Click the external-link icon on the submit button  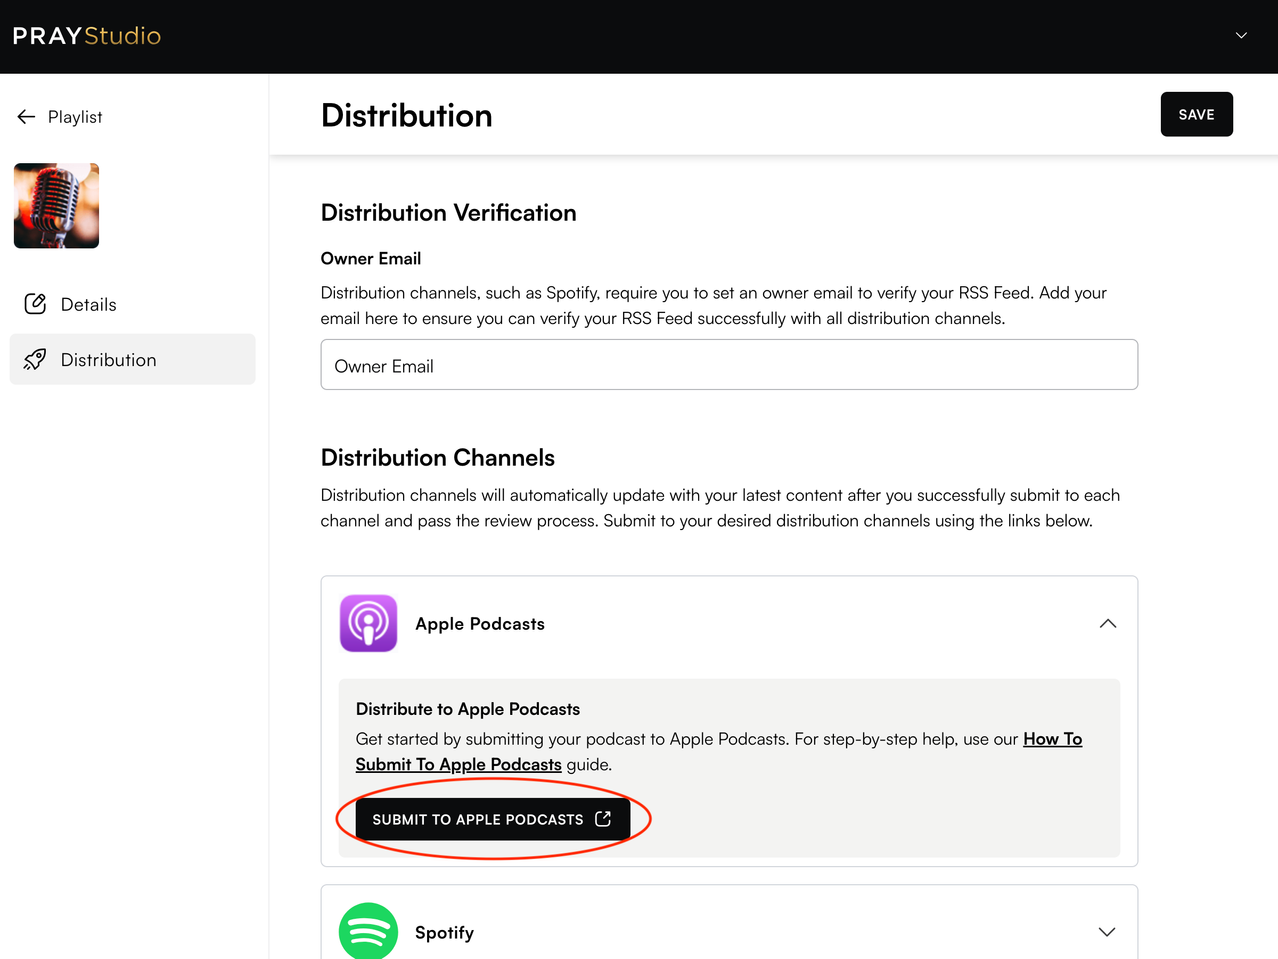(603, 818)
